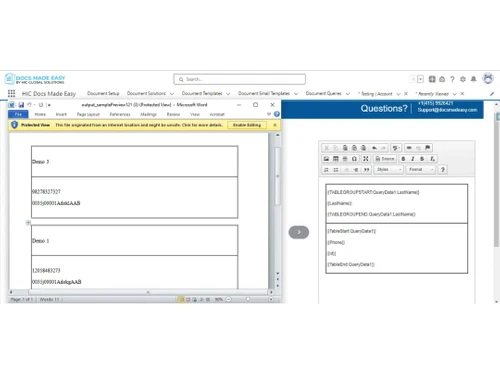Open the File tab in Word
This screenshot has height=375, width=500.
[18, 114]
